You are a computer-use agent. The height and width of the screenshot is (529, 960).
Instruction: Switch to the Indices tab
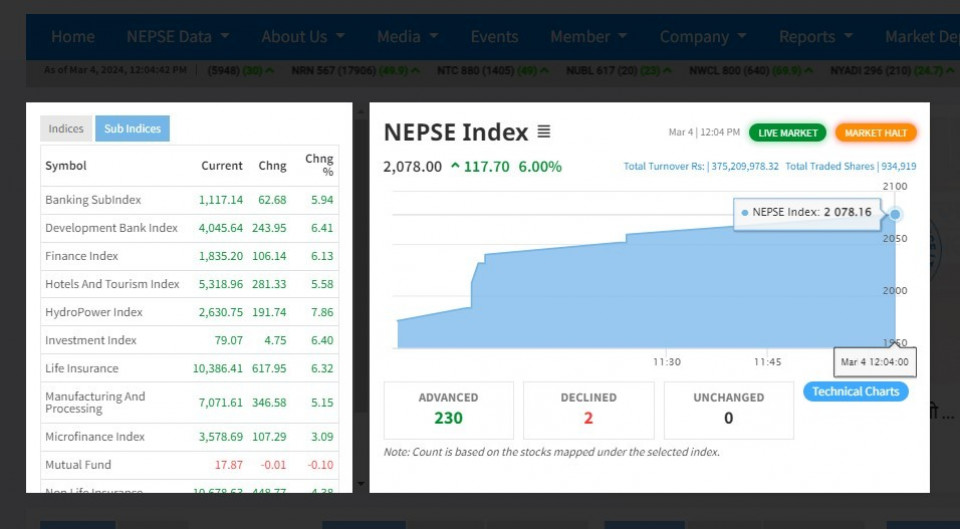66,129
